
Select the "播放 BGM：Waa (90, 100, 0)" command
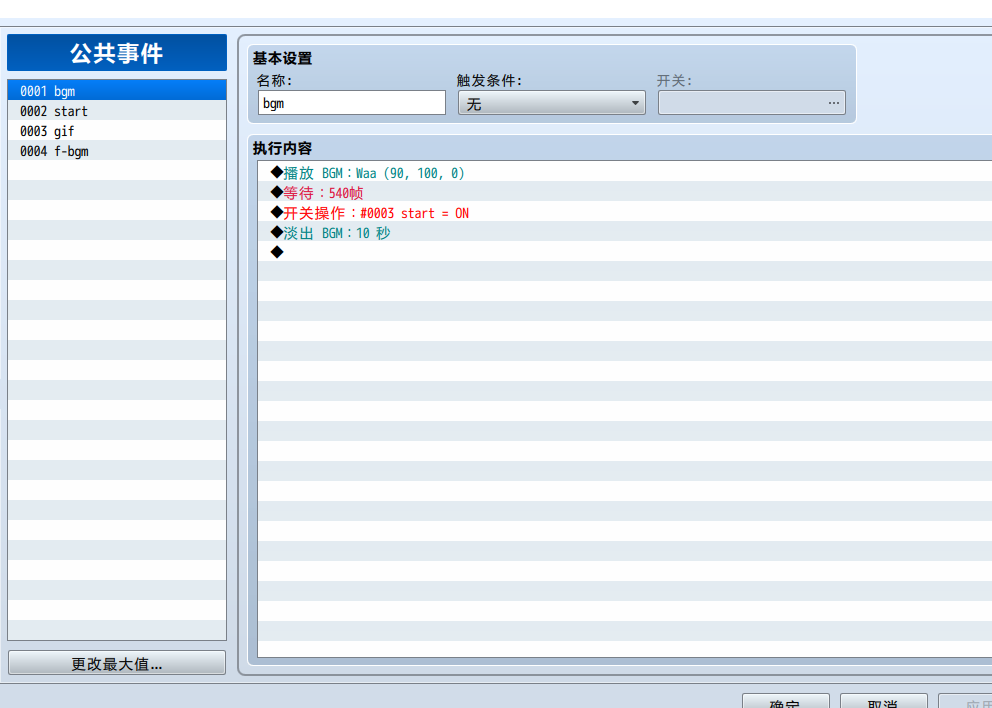624,173
